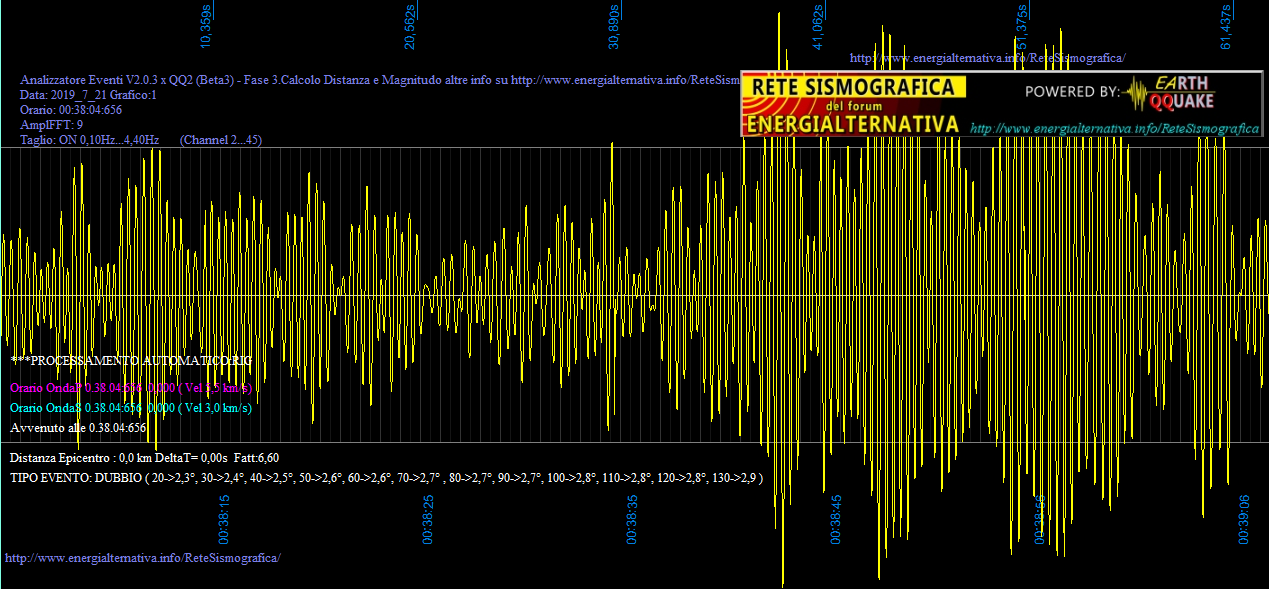Click the "Analizzatore Eventi V2.0.3" title line
1269x589 pixels.
click(x=379, y=80)
